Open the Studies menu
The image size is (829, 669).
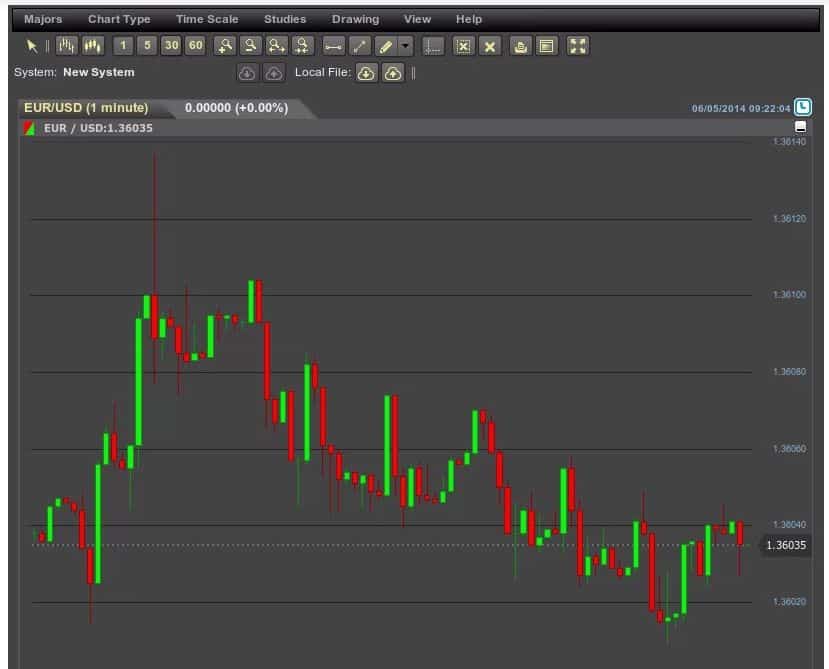pyautogui.click(x=285, y=19)
